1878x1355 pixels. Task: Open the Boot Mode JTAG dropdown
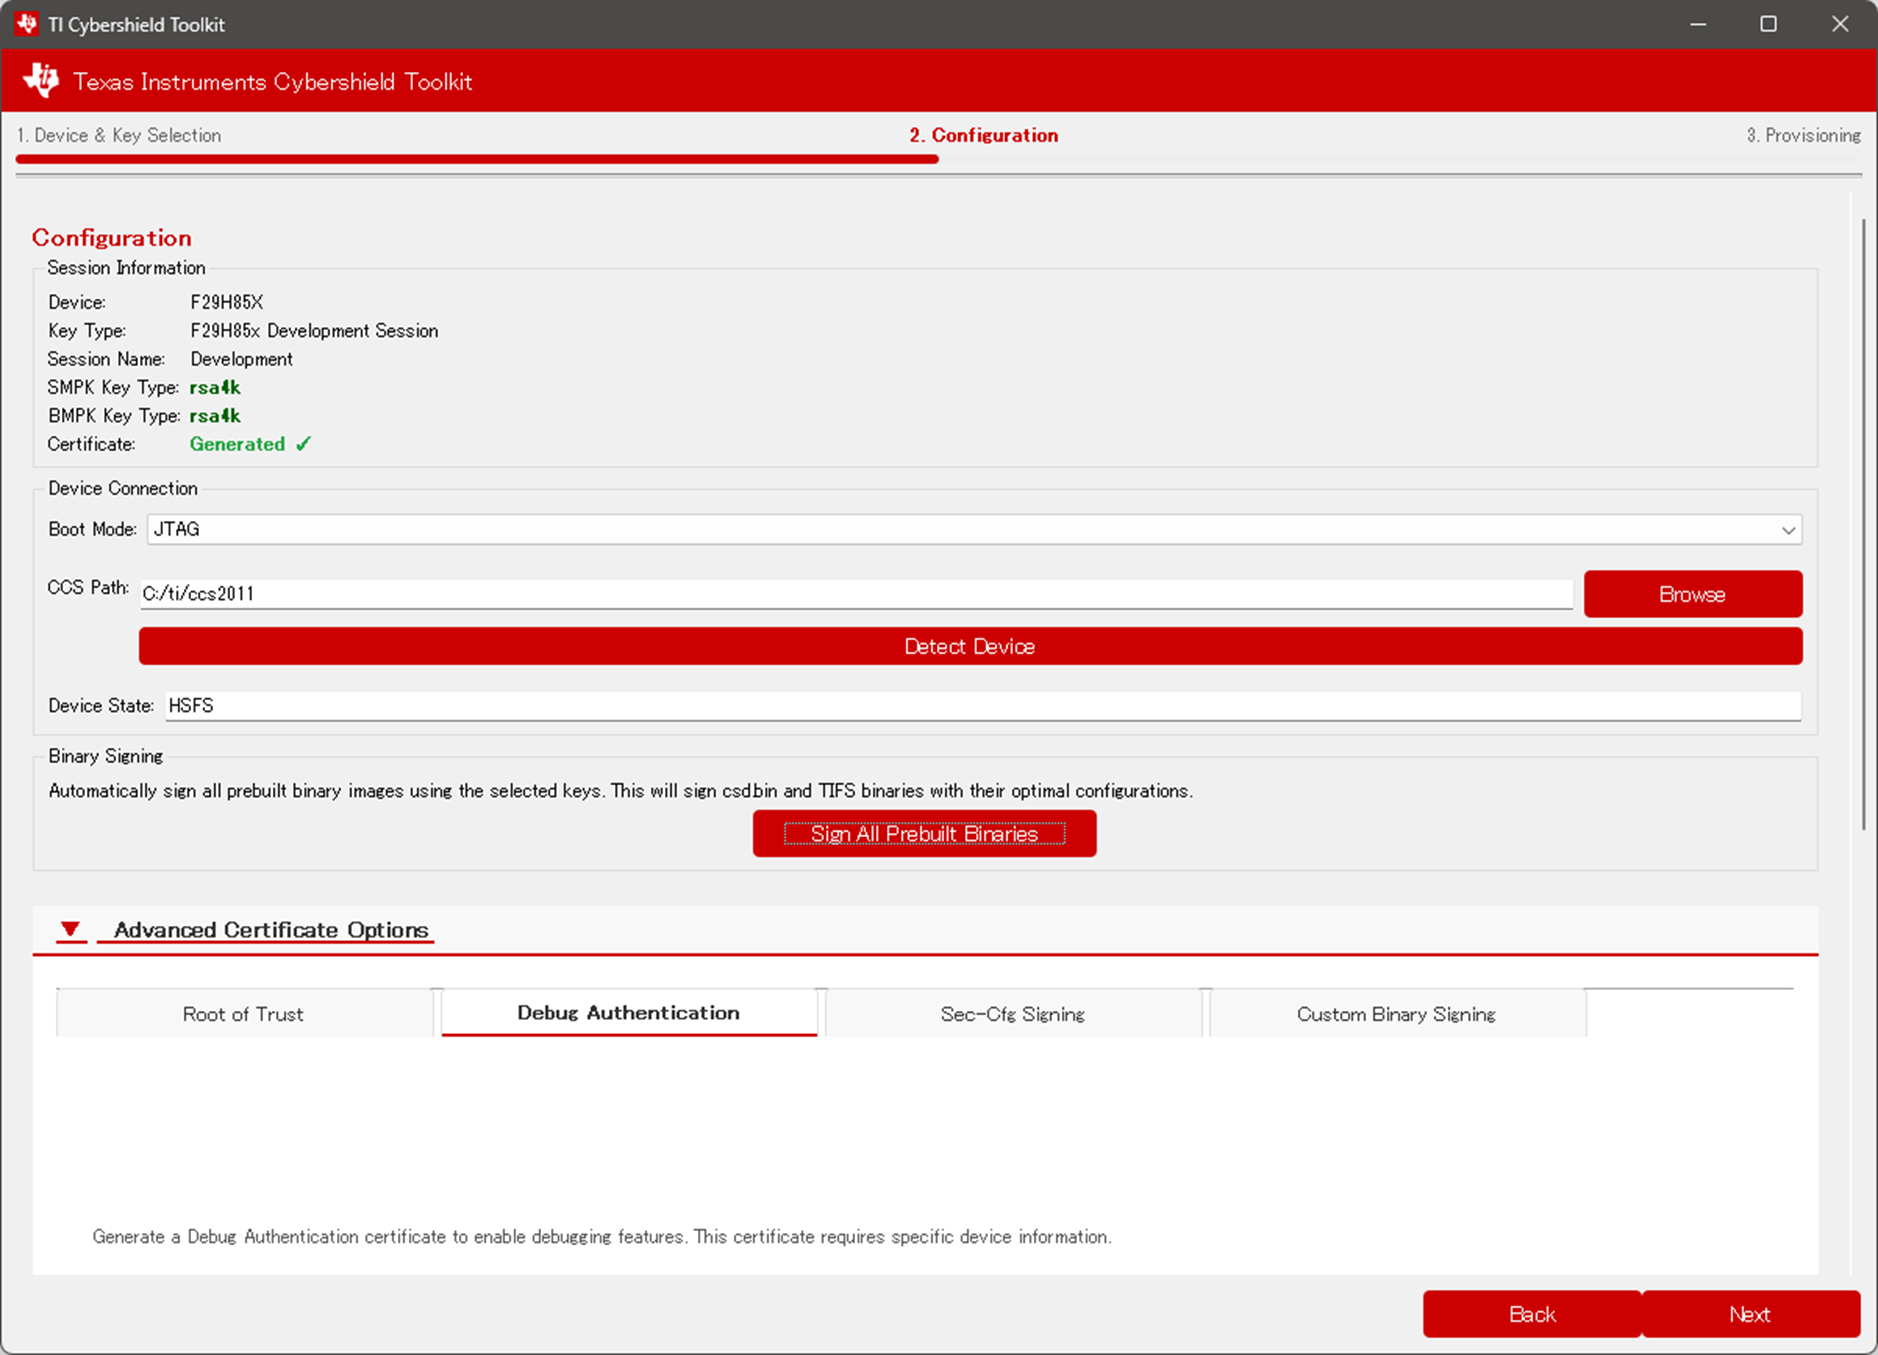coord(974,529)
